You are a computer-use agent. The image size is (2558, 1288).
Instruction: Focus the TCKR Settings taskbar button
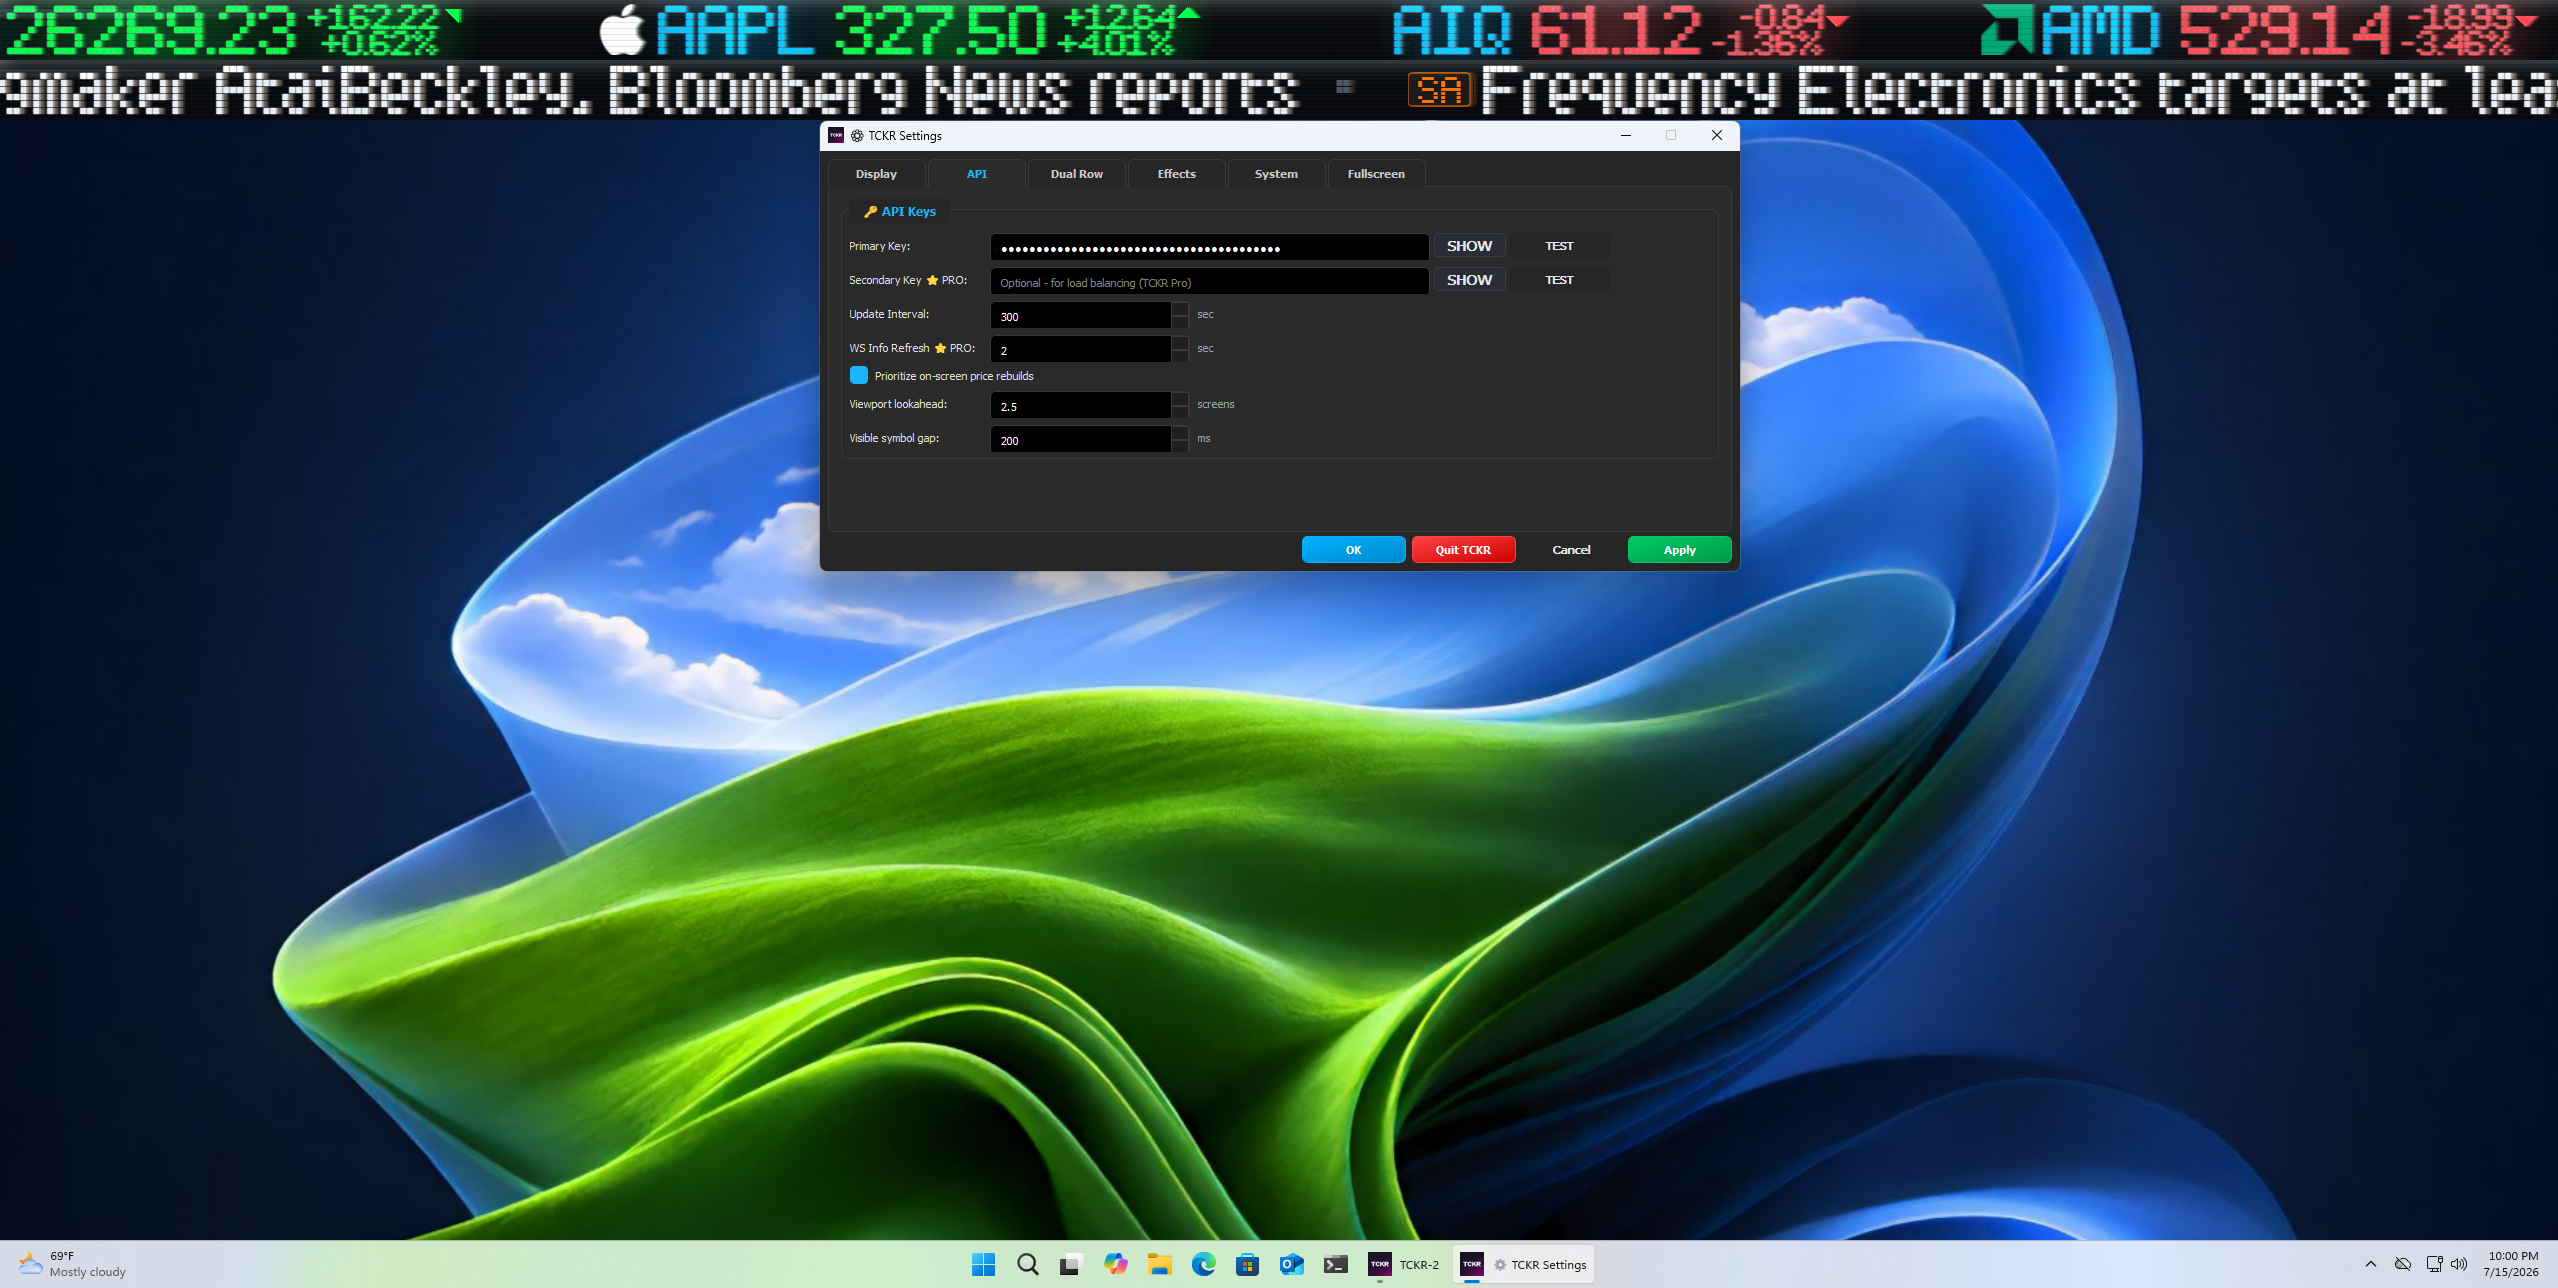click(1523, 1264)
